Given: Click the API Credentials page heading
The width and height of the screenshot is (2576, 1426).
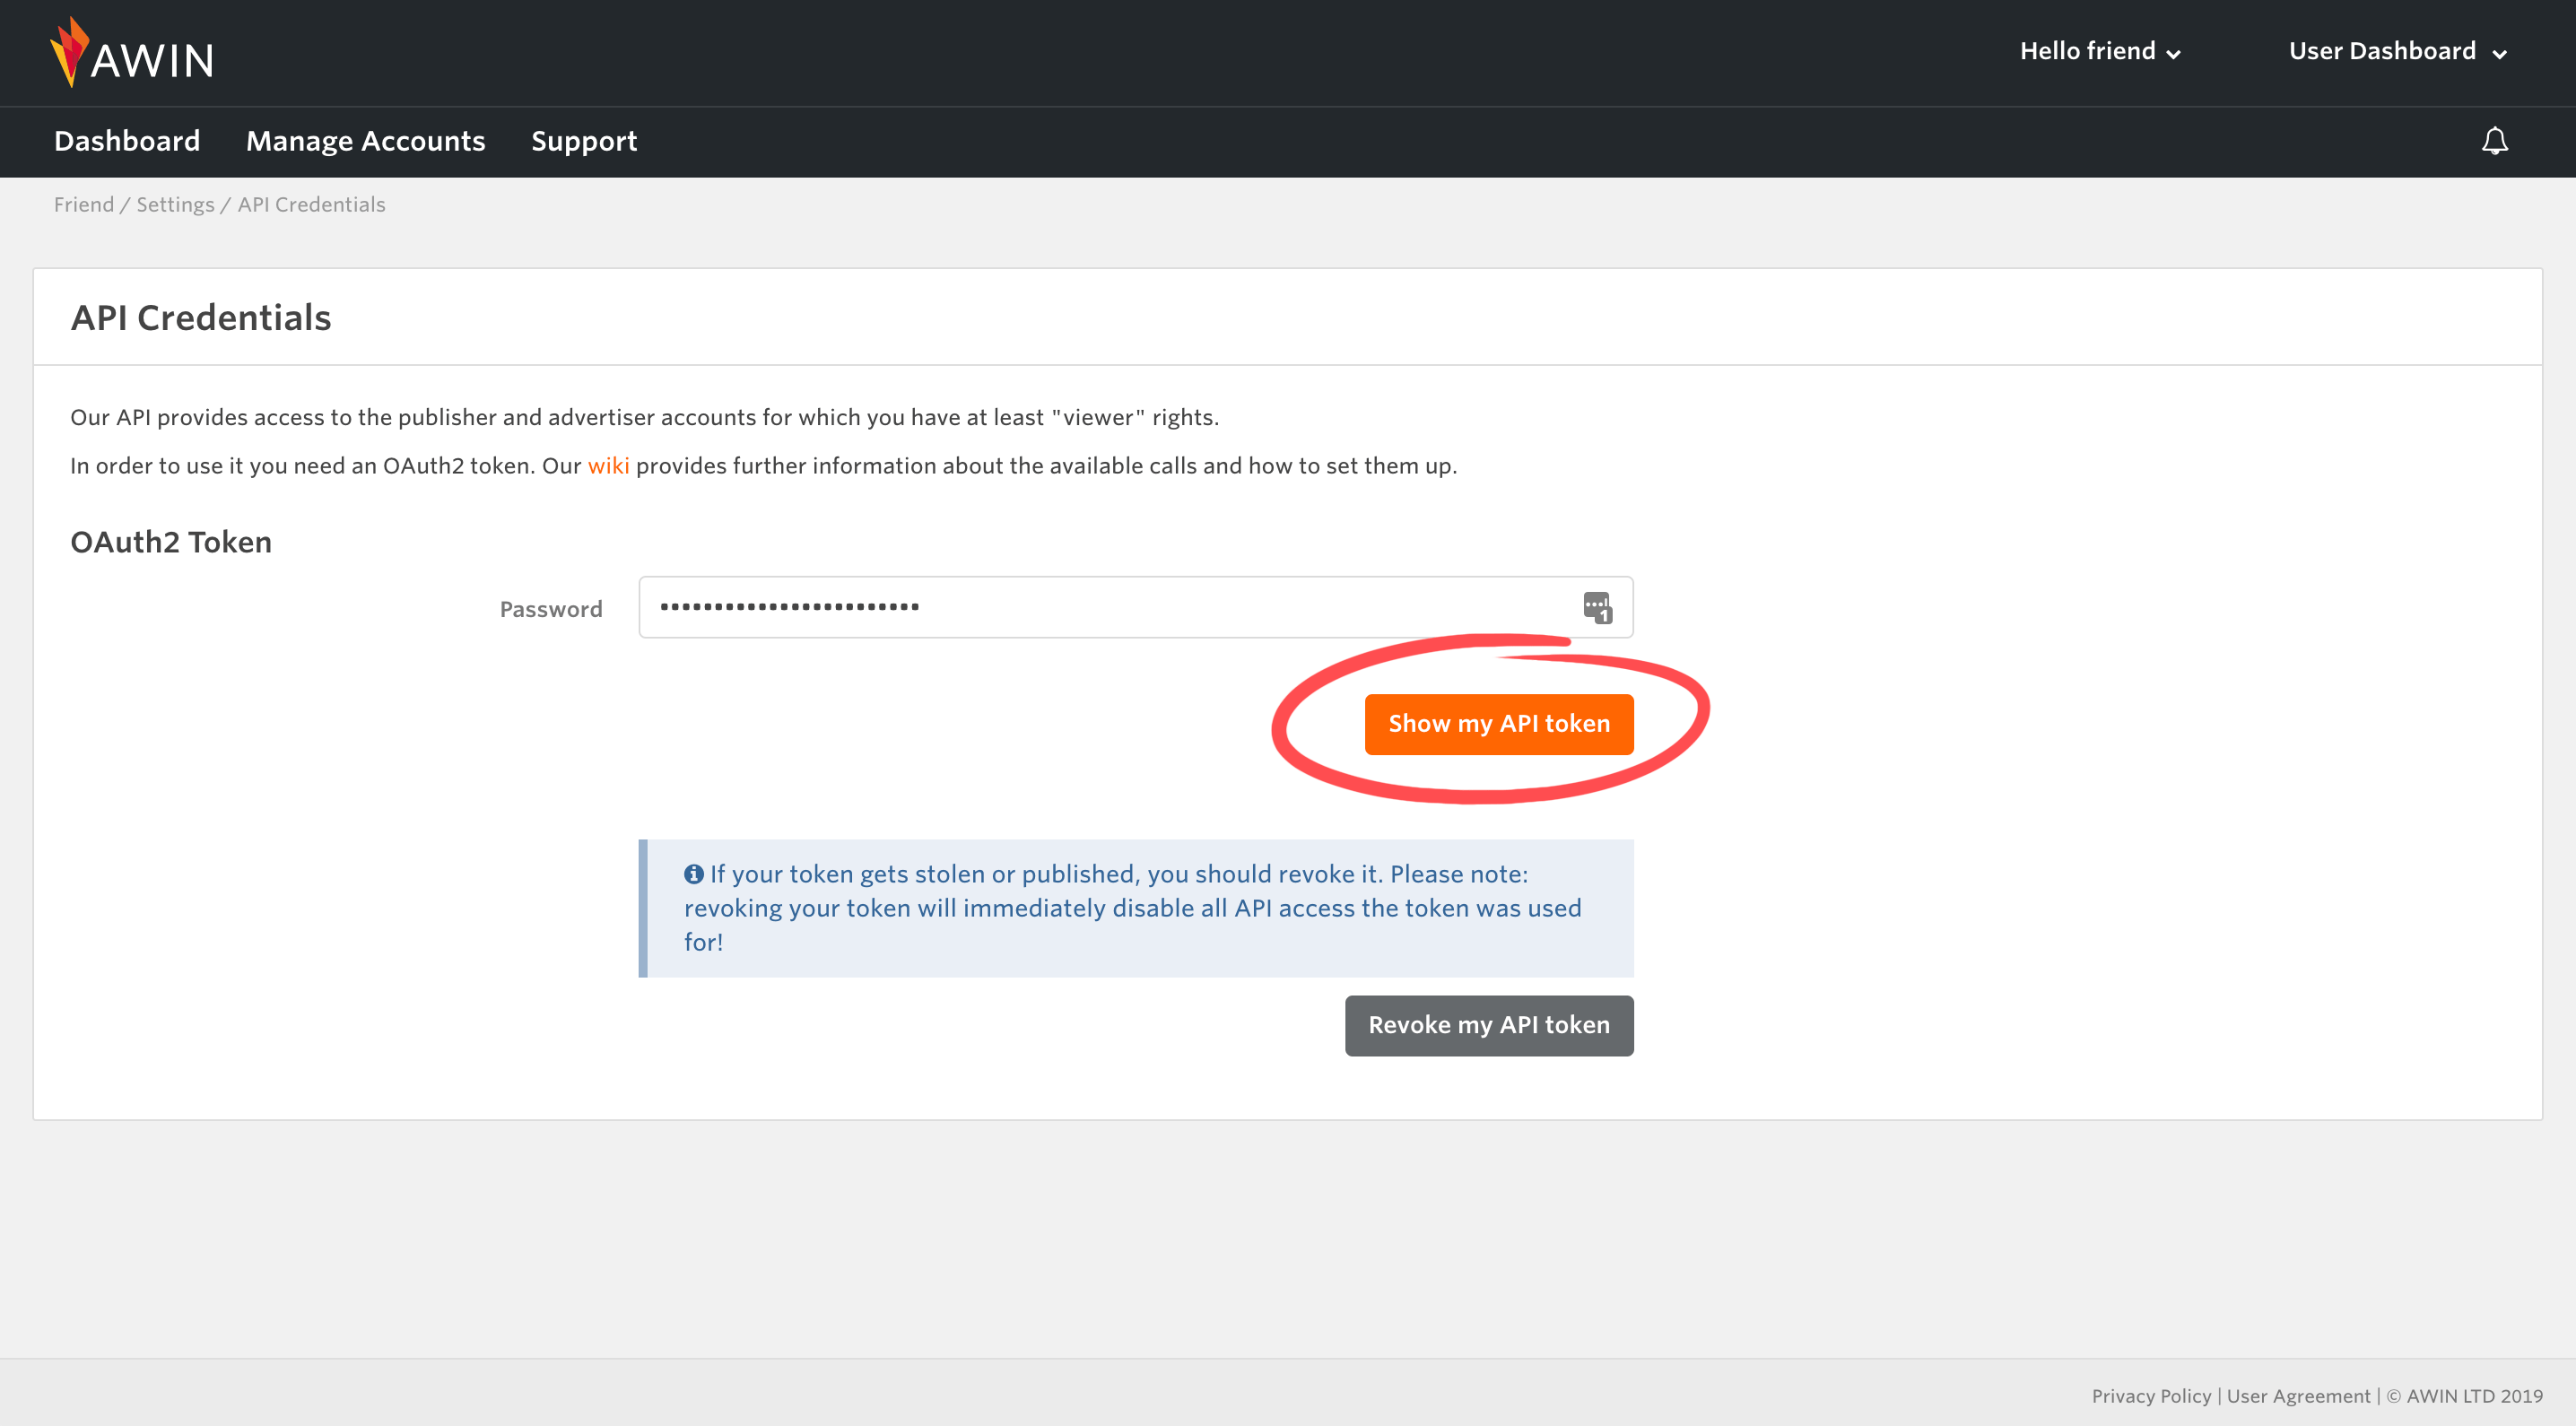Looking at the screenshot, I should [201, 318].
